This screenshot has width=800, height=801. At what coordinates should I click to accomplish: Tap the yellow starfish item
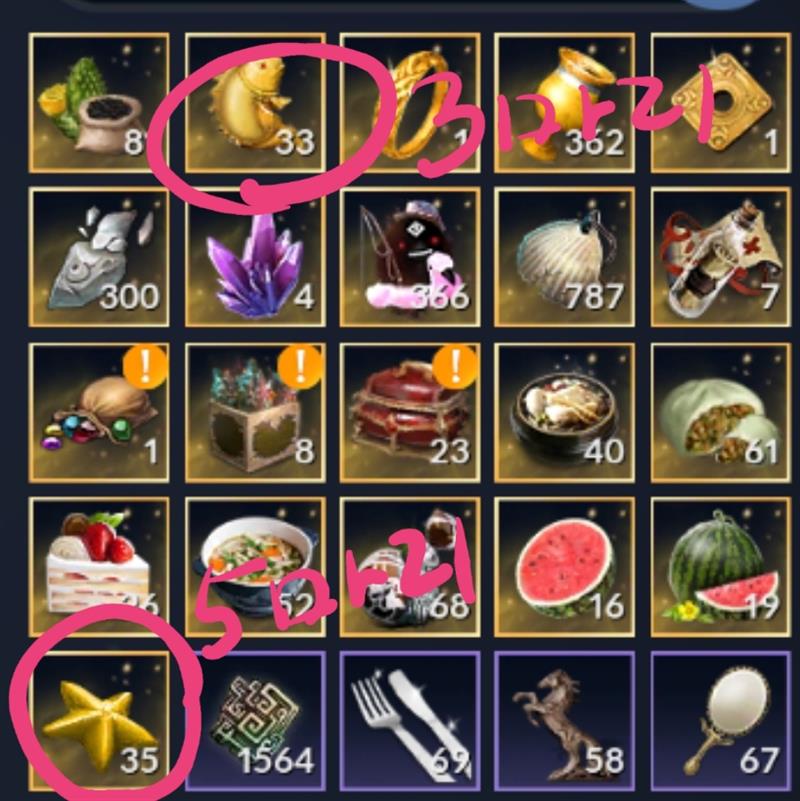[x=99, y=721]
